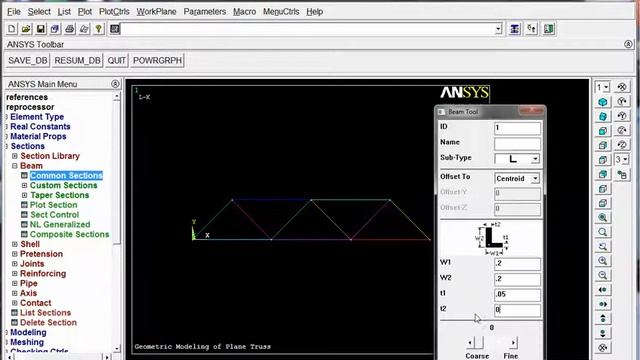Select Oblique View cube icon
The image size is (640, 360).
click(603, 116)
